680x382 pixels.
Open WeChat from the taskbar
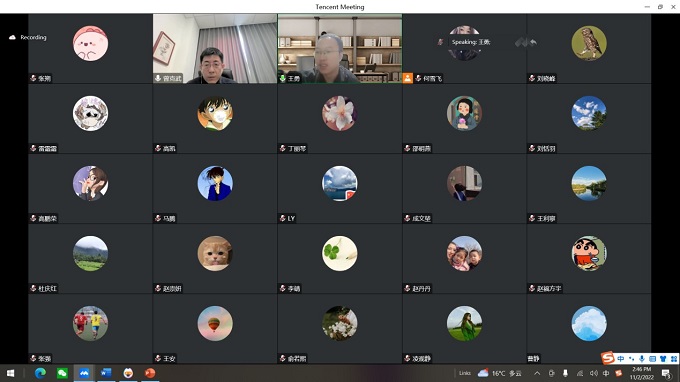coord(62,373)
